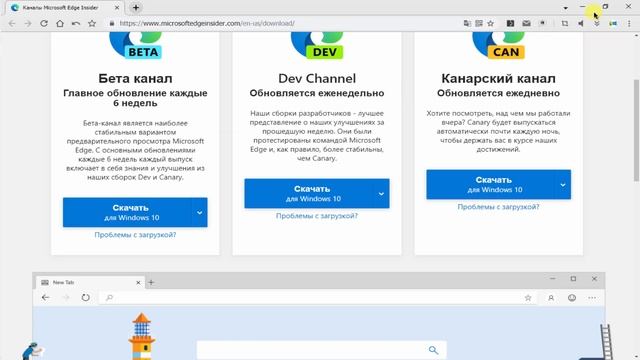The height and width of the screenshot is (360, 640).
Task: Click three-dot menu in preview browser image
Action: 592,298
